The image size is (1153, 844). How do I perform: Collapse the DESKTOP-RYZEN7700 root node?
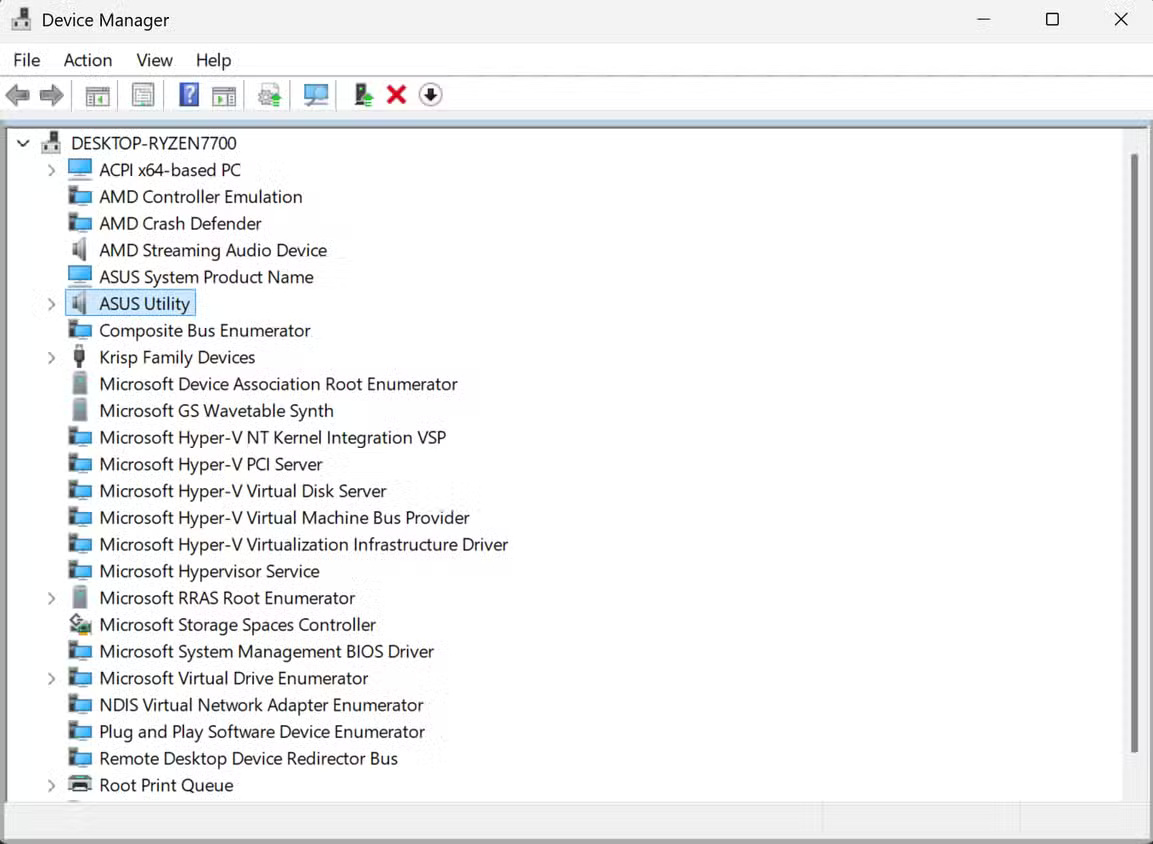[23, 143]
